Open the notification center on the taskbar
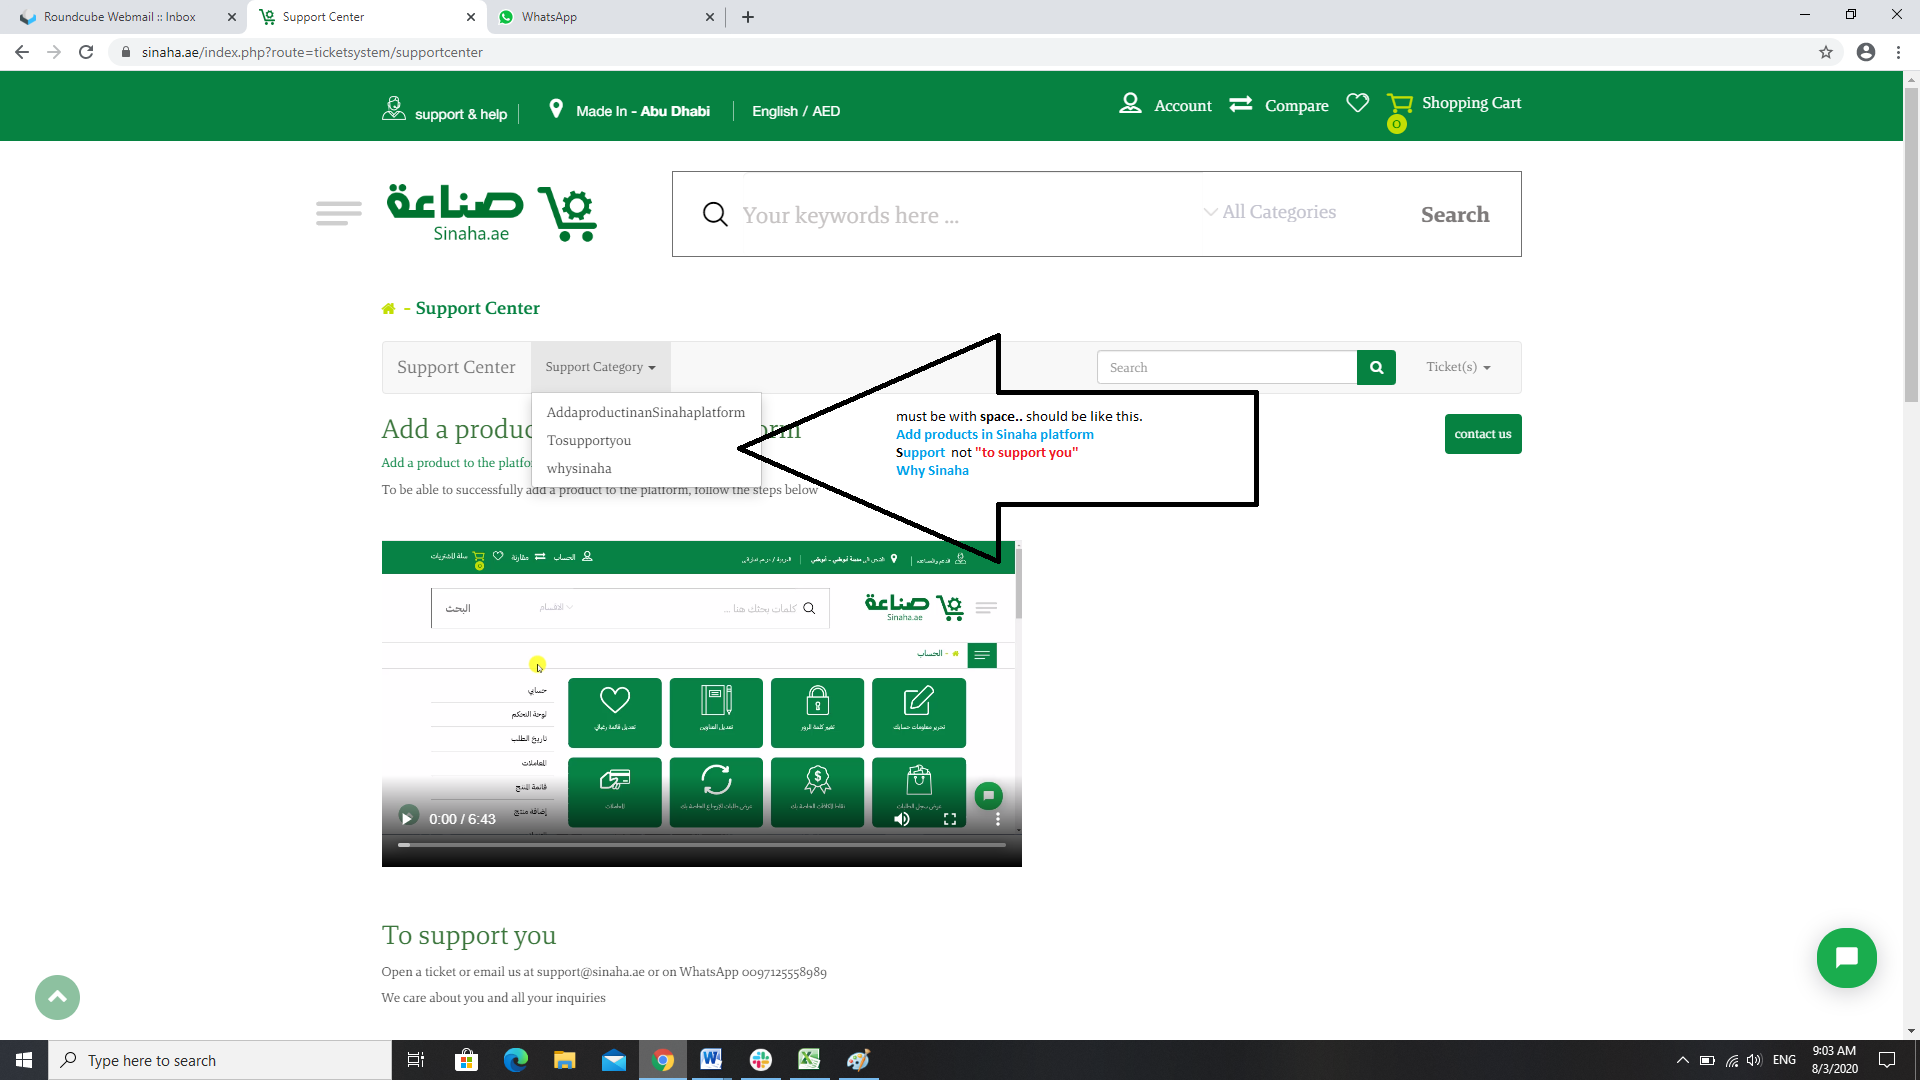Viewport: 1920px width, 1080px height. (x=1887, y=1060)
